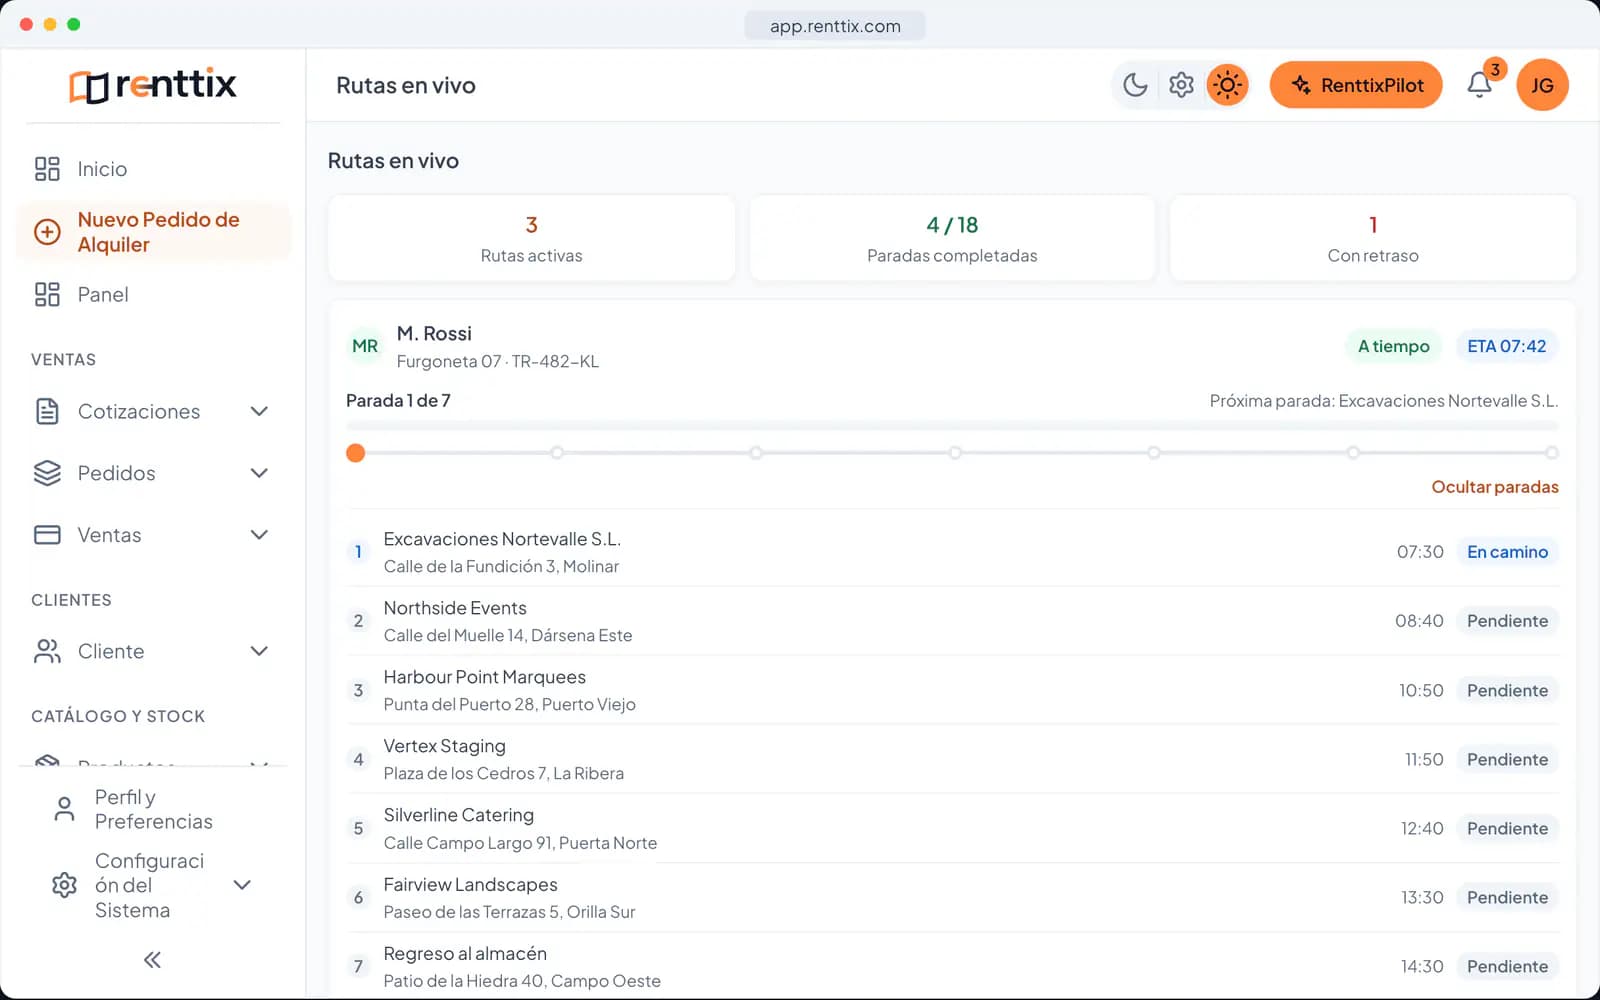Click the MR driver avatar
The height and width of the screenshot is (1000, 1600).
click(365, 346)
